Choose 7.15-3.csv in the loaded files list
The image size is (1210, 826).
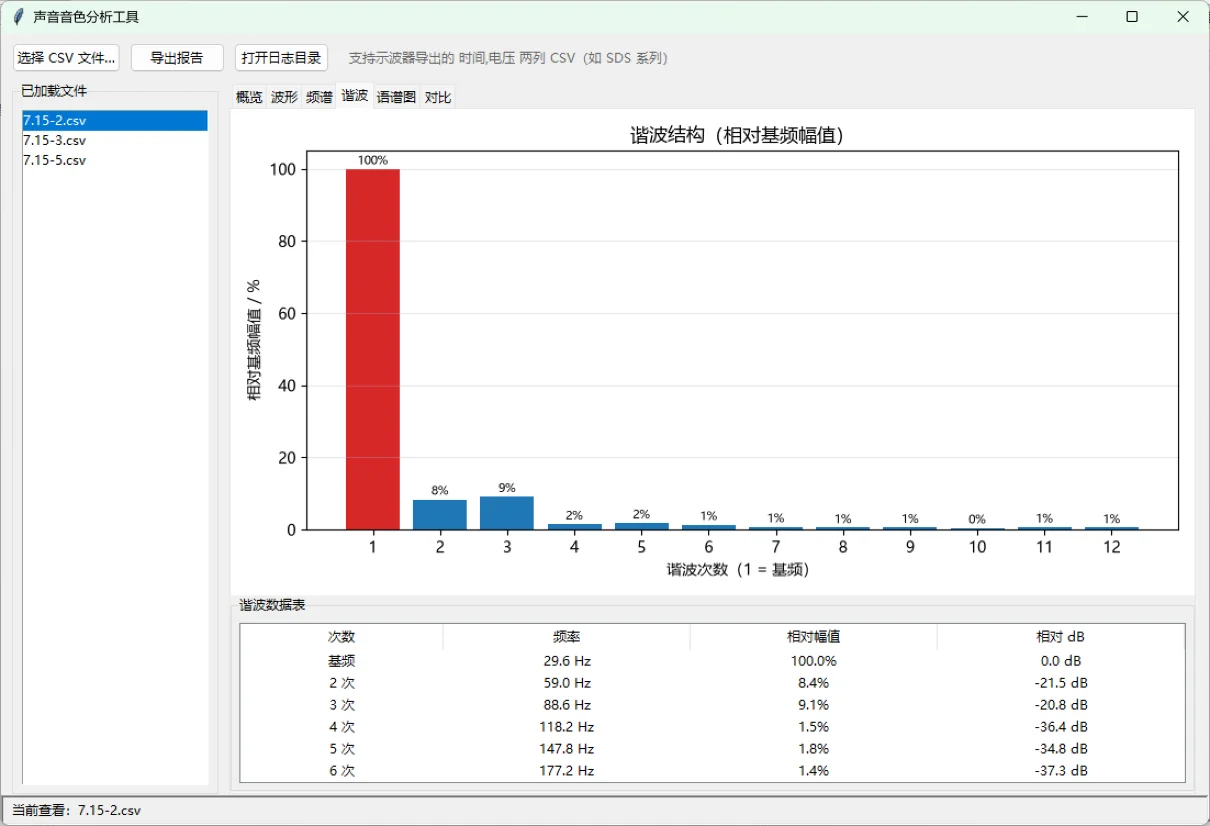click(115, 140)
